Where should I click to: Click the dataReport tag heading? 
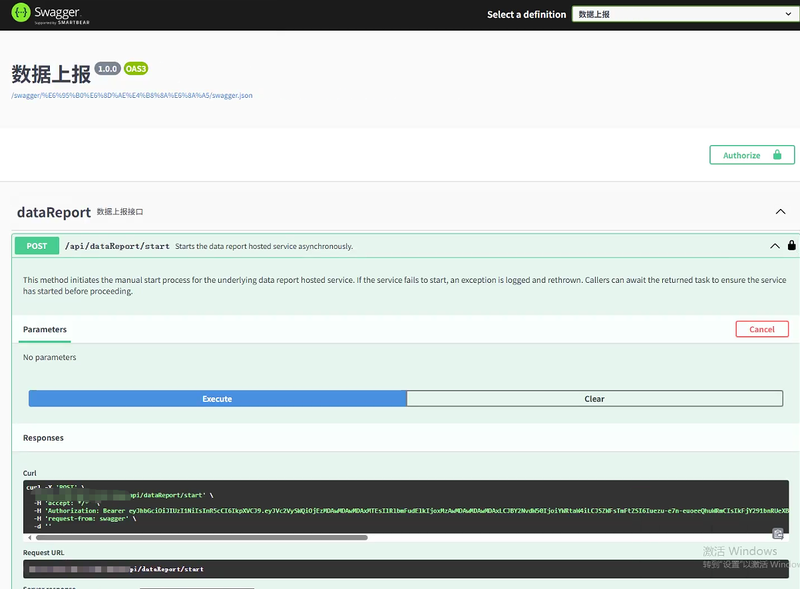click(x=54, y=212)
